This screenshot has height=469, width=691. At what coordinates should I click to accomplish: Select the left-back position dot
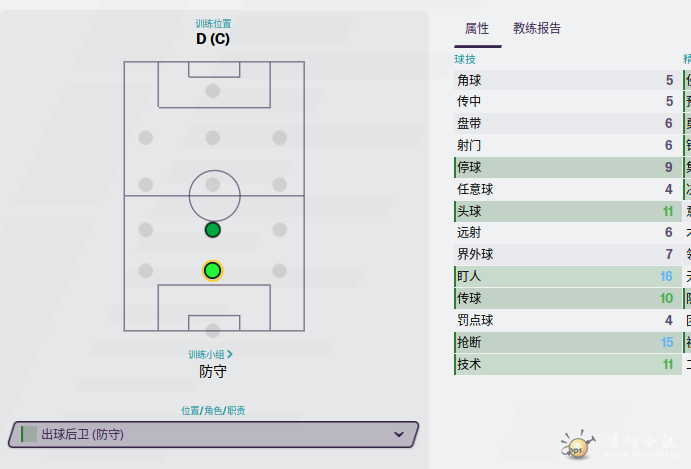click(145, 271)
